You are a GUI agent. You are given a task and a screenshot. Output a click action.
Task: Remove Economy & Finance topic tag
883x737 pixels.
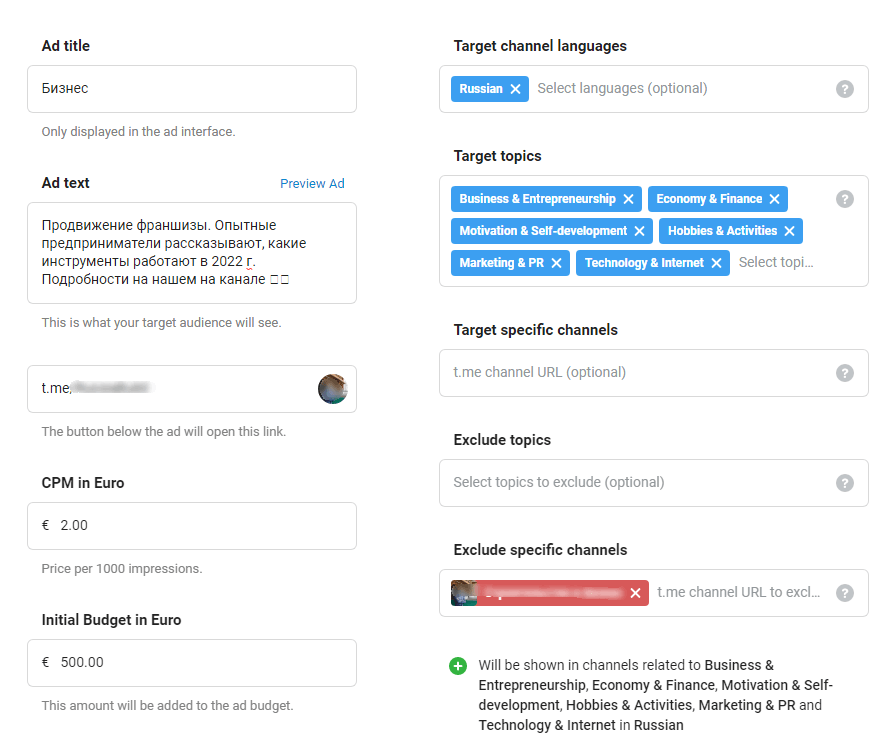tap(774, 199)
